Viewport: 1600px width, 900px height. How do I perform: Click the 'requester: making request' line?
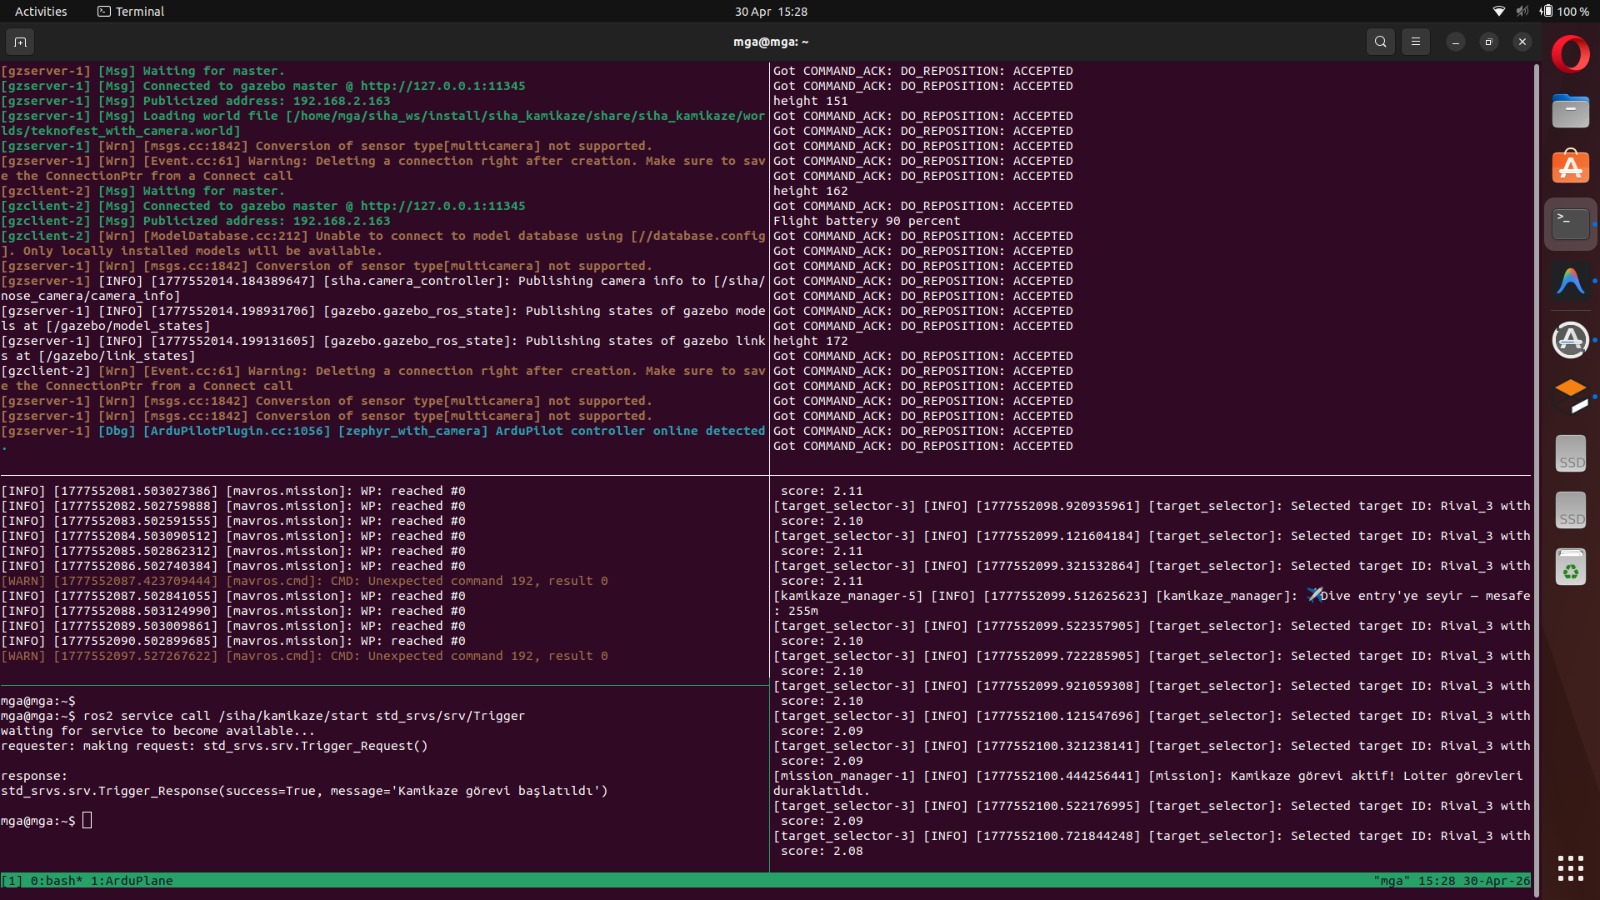[x=214, y=746]
